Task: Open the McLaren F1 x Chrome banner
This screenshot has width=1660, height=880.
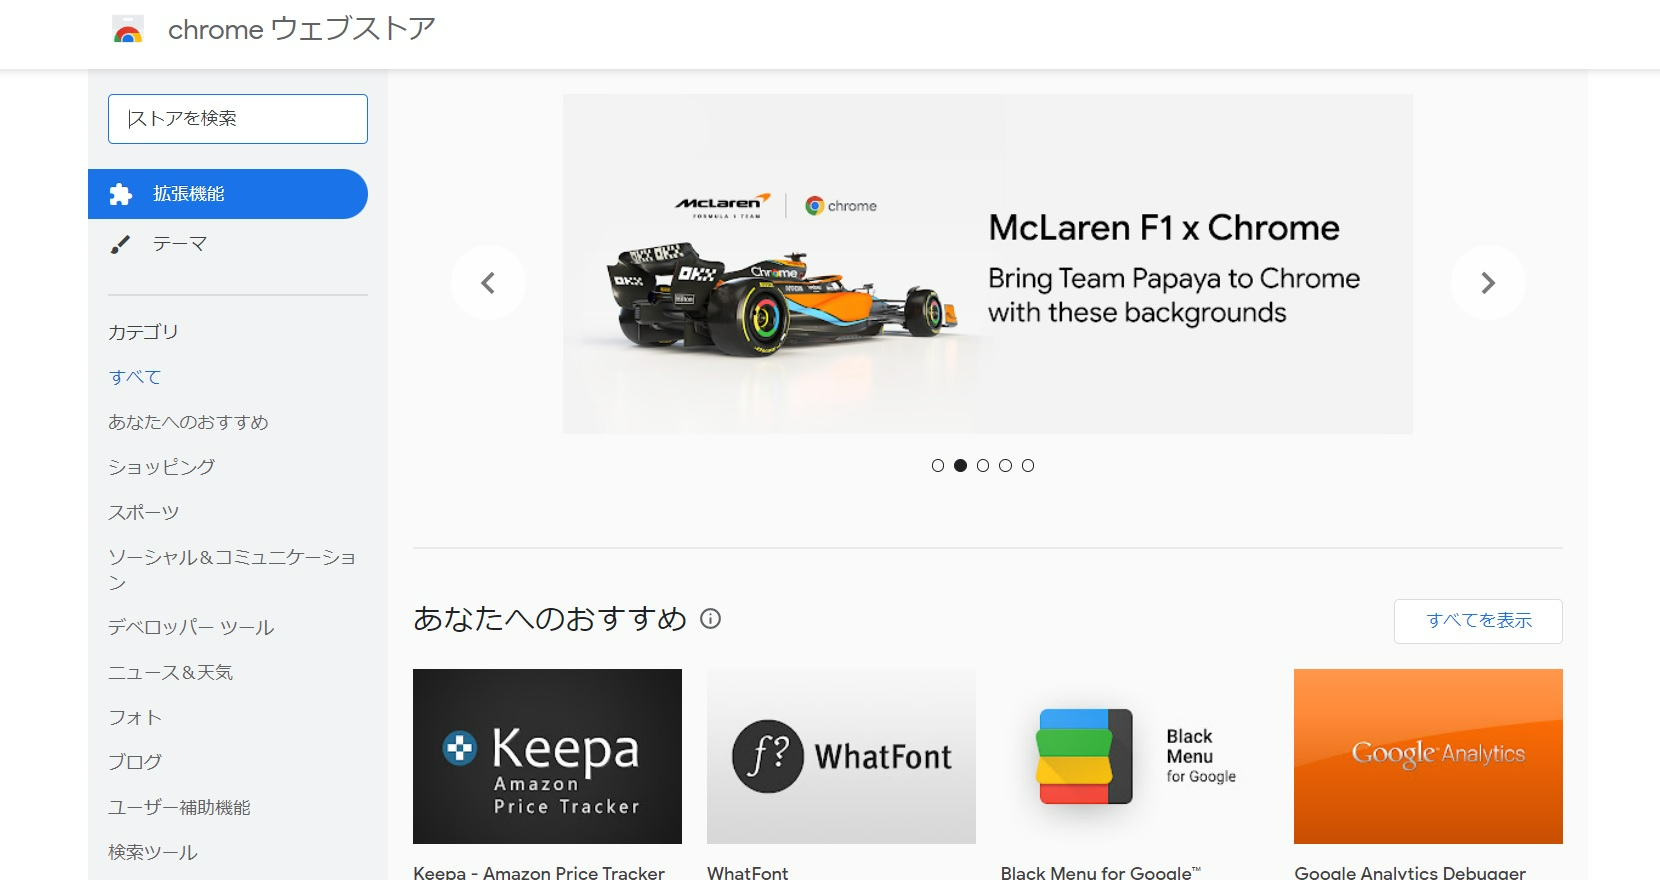Action: (988, 264)
